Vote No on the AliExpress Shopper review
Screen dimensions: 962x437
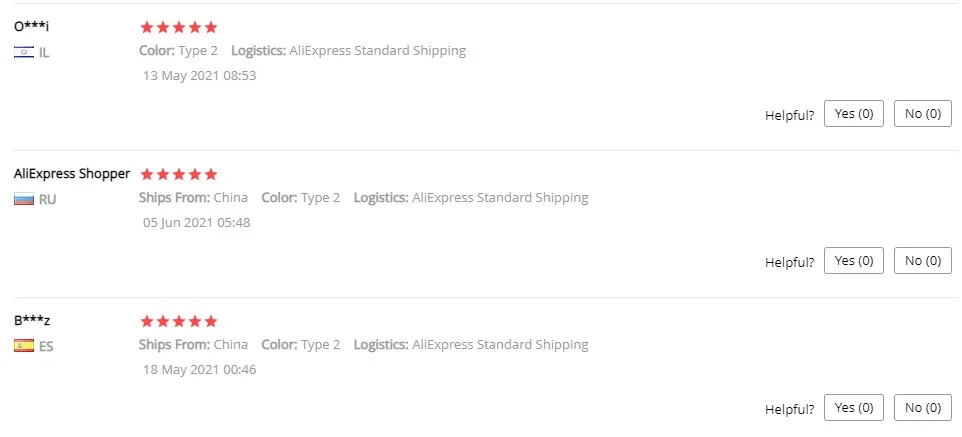click(922, 261)
